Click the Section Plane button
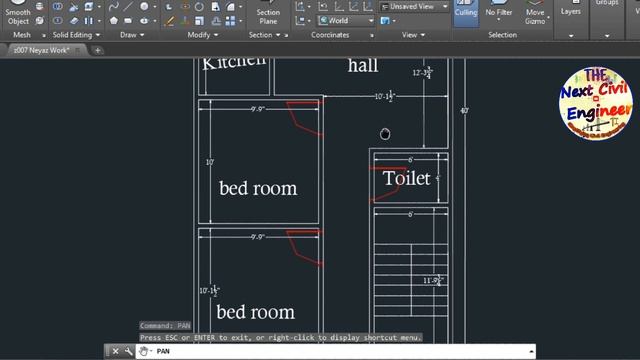Image resolution: width=640 pixels, height=360 pixels. 268,13
